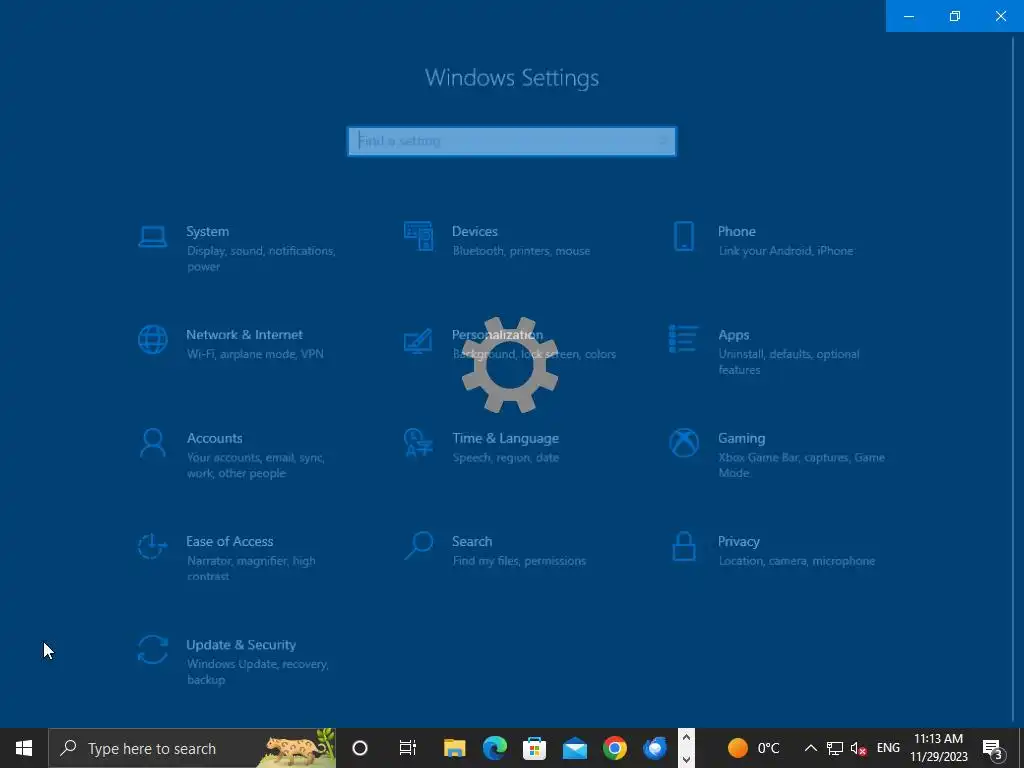
Task: Launch Mail app from taskbar
Action: pyautogui.click(x=575, y=748)
